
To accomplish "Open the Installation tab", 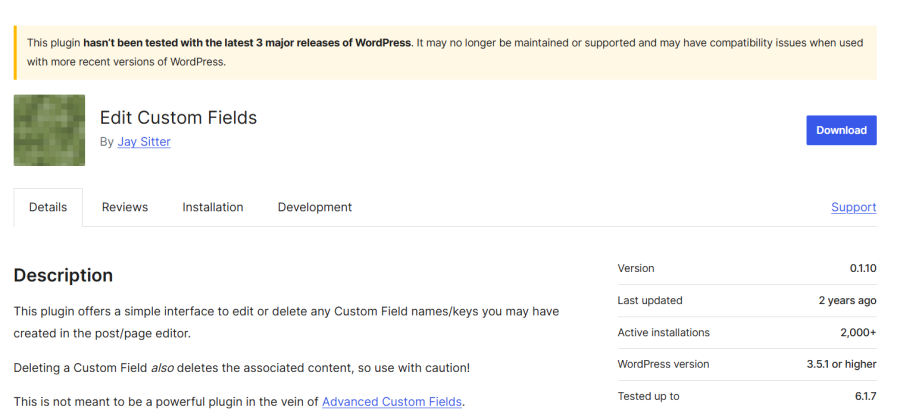I will pyautogui.click(x=212, y=207).
